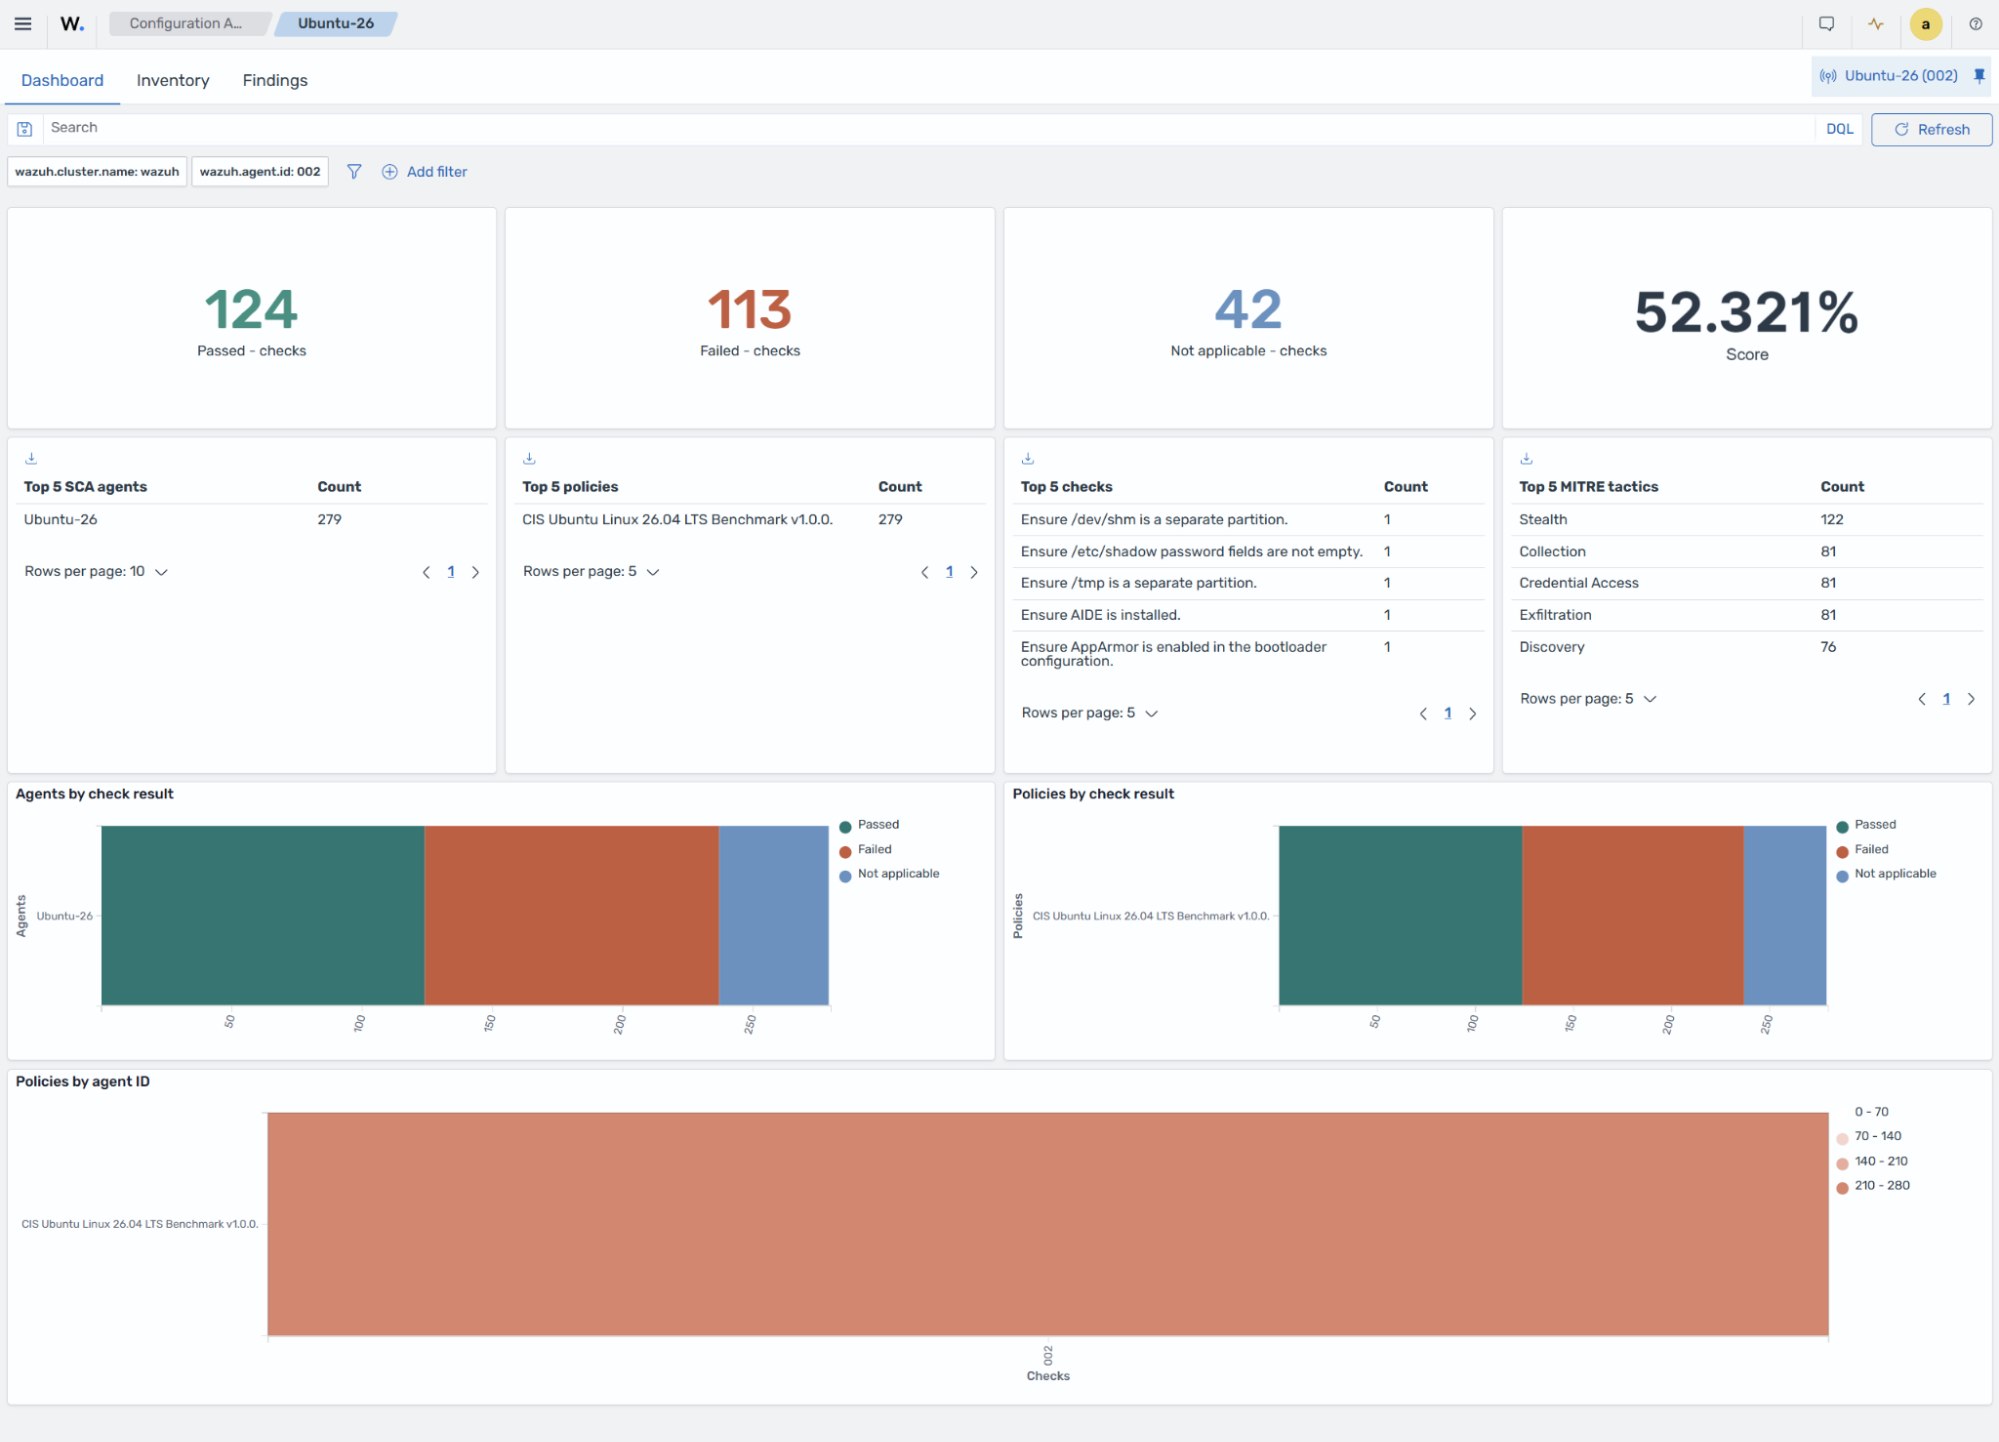Click the Wazuh W. logo
Screen dimensions: 1999x1442
(x=72, y=24)
